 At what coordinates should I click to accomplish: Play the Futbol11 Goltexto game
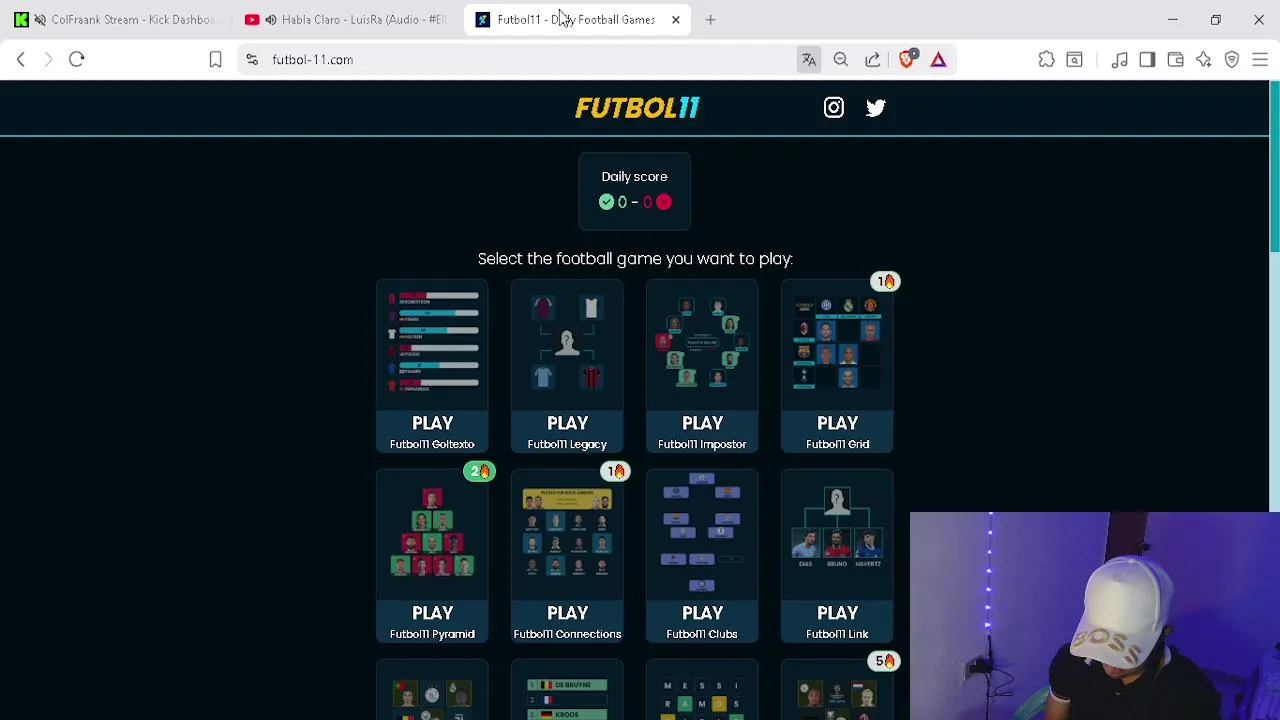pyautogui.click(x=432, y=367)
